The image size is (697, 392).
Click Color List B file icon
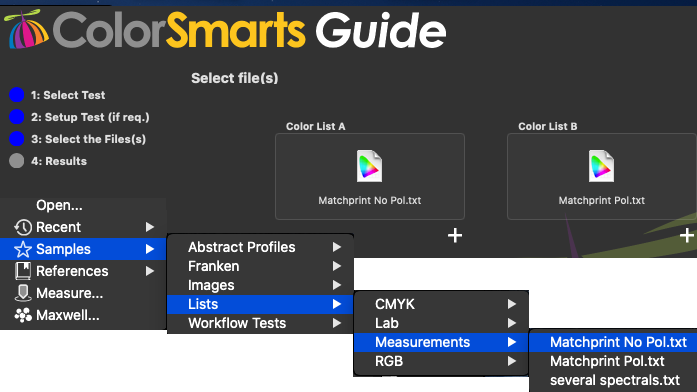pos(601,166)
